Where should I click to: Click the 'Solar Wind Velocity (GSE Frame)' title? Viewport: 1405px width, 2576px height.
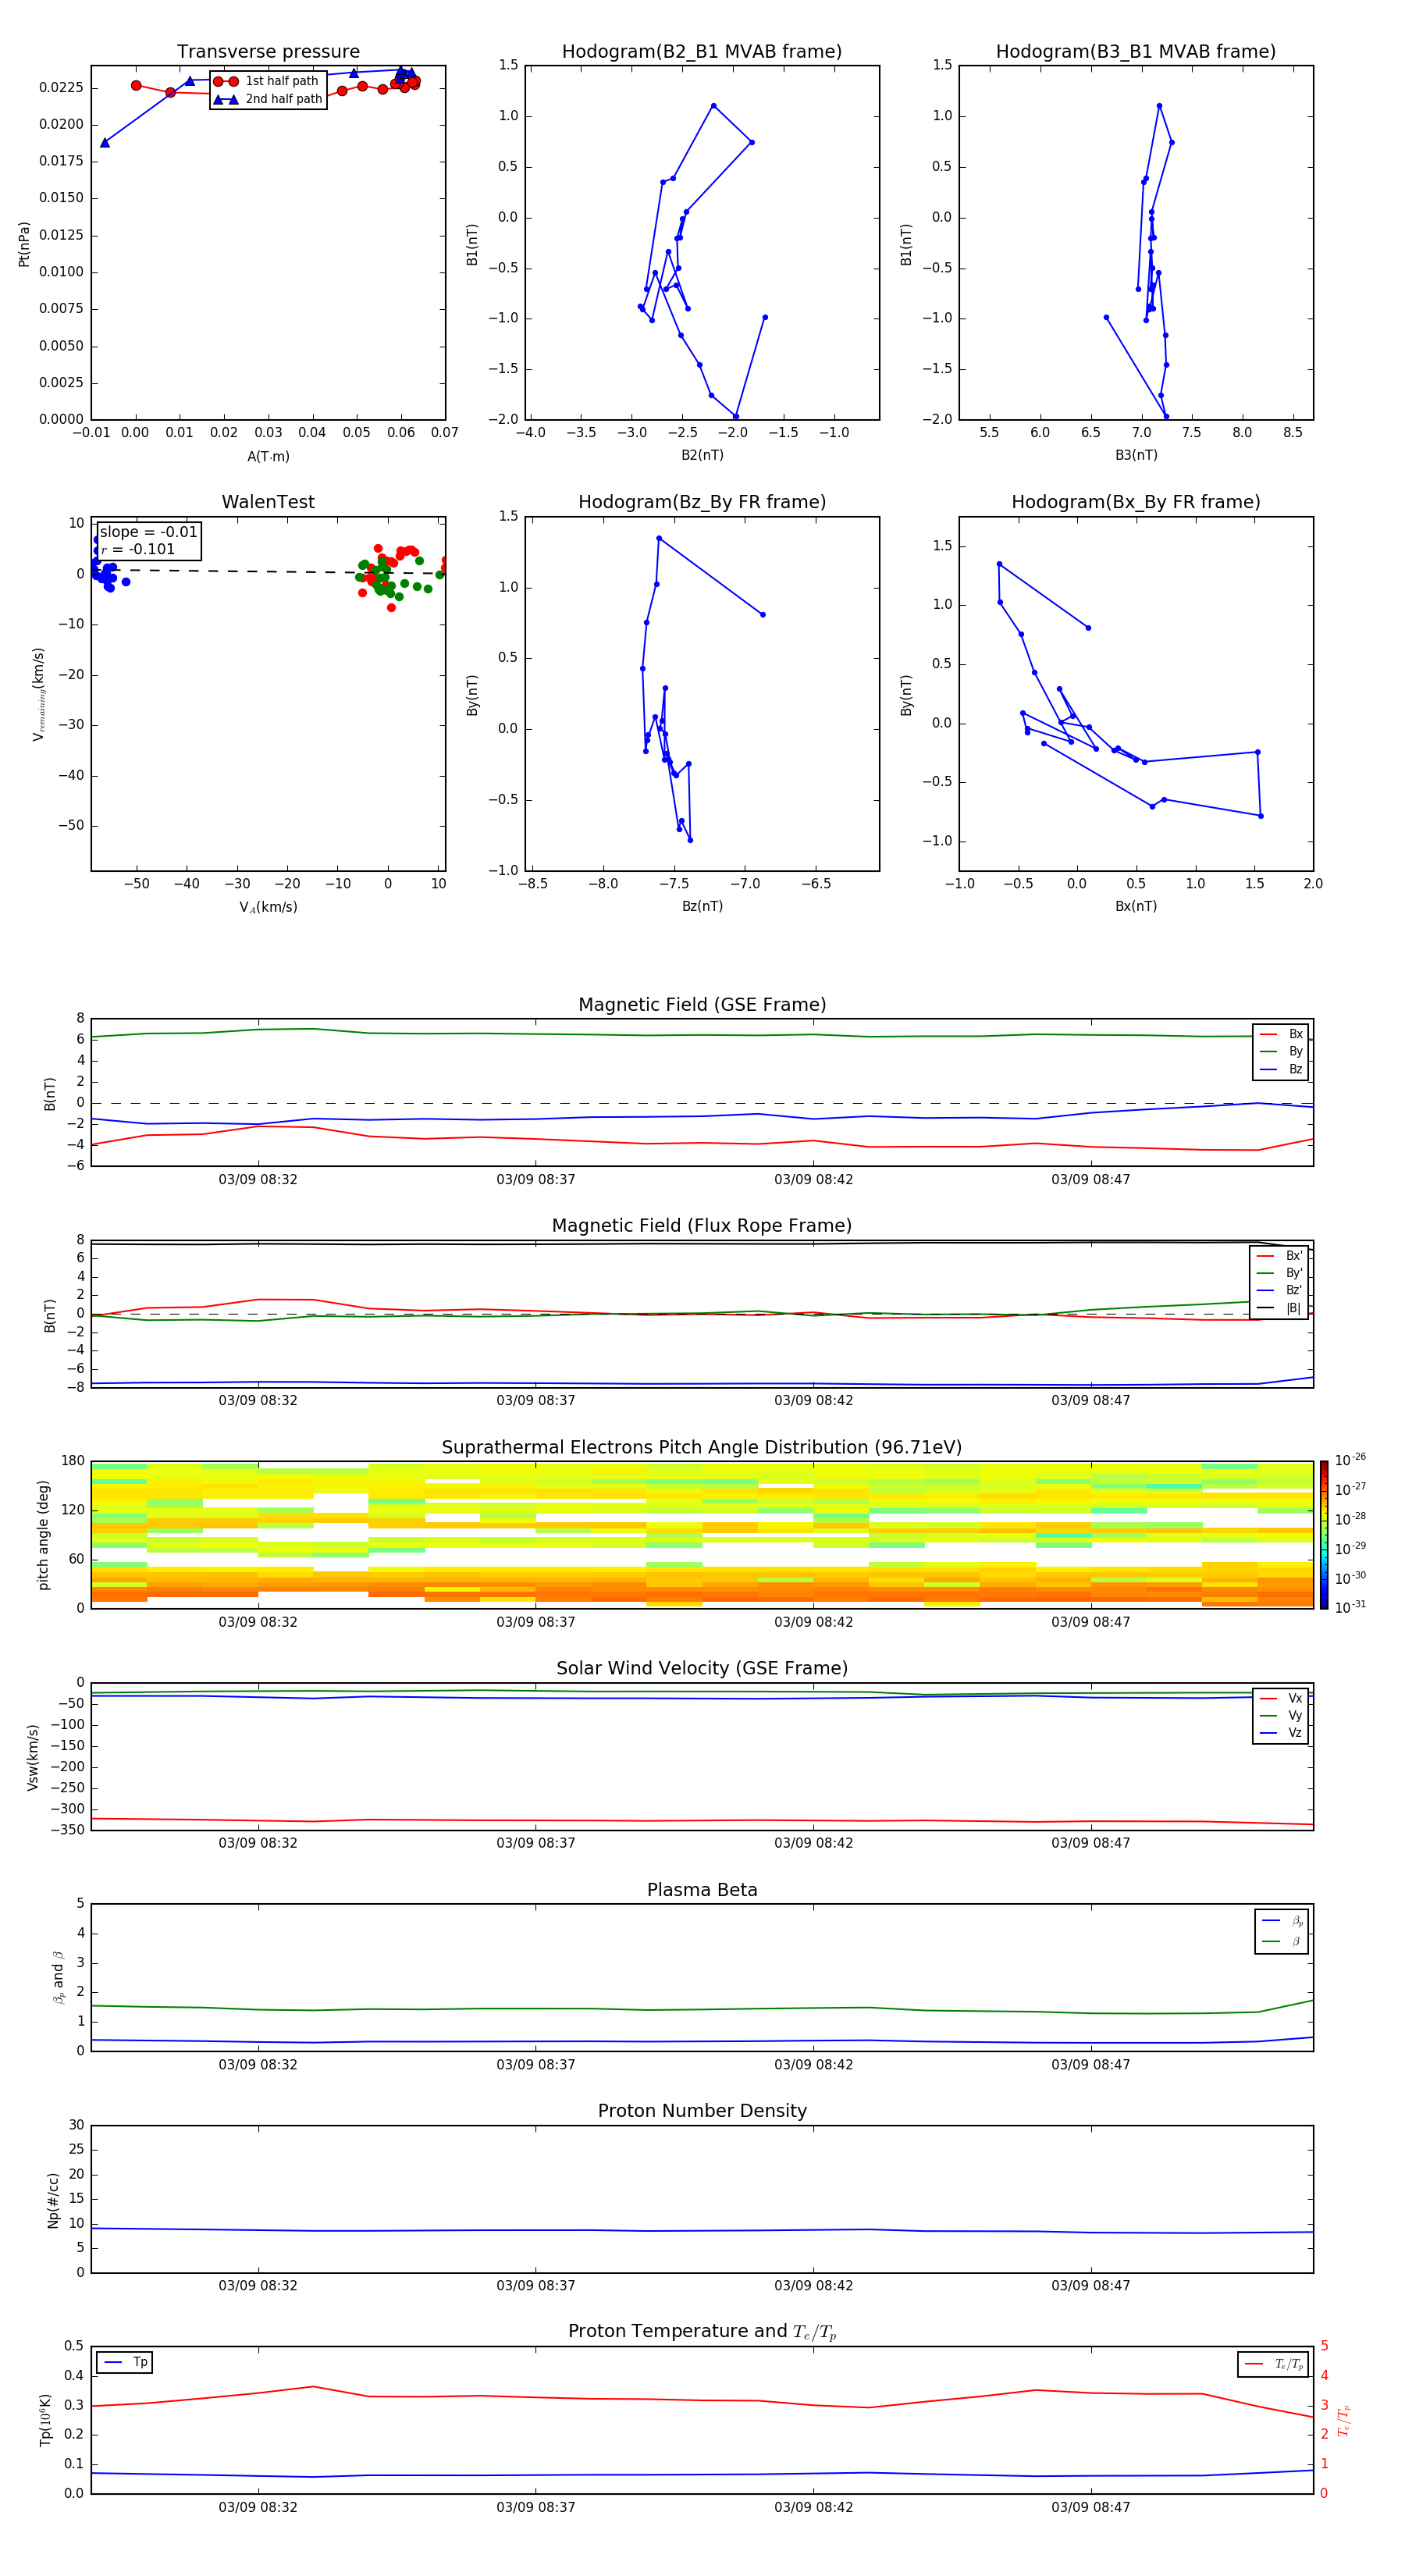pyautogui.click(x=702, y=1668)
